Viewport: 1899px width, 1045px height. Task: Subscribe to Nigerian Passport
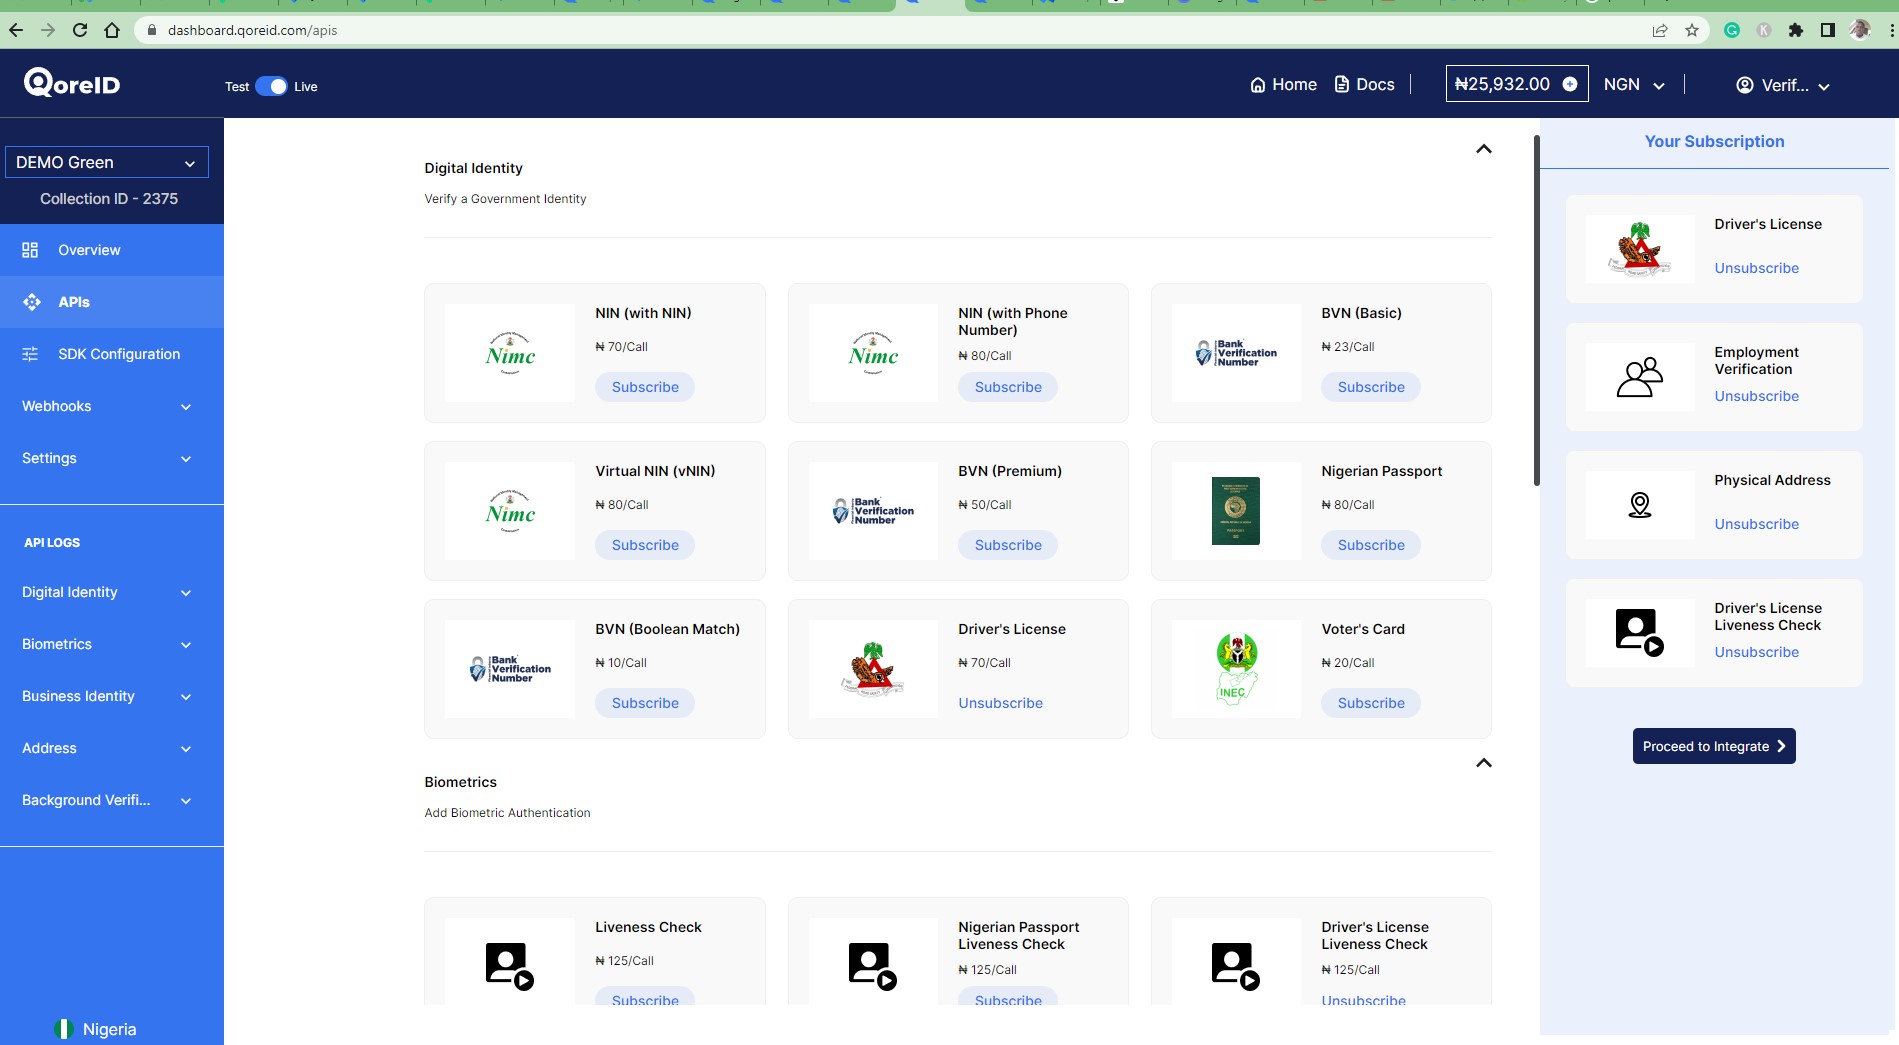tap(1371, 545)
